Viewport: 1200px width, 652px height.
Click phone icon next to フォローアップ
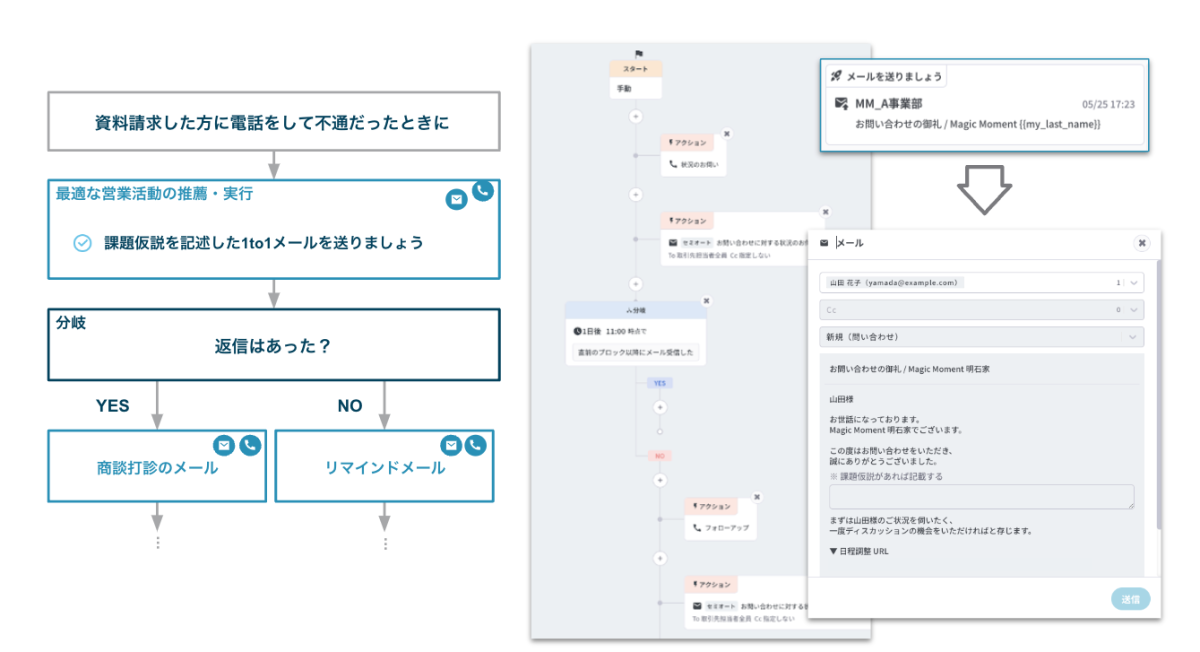(x=697, y=527)
